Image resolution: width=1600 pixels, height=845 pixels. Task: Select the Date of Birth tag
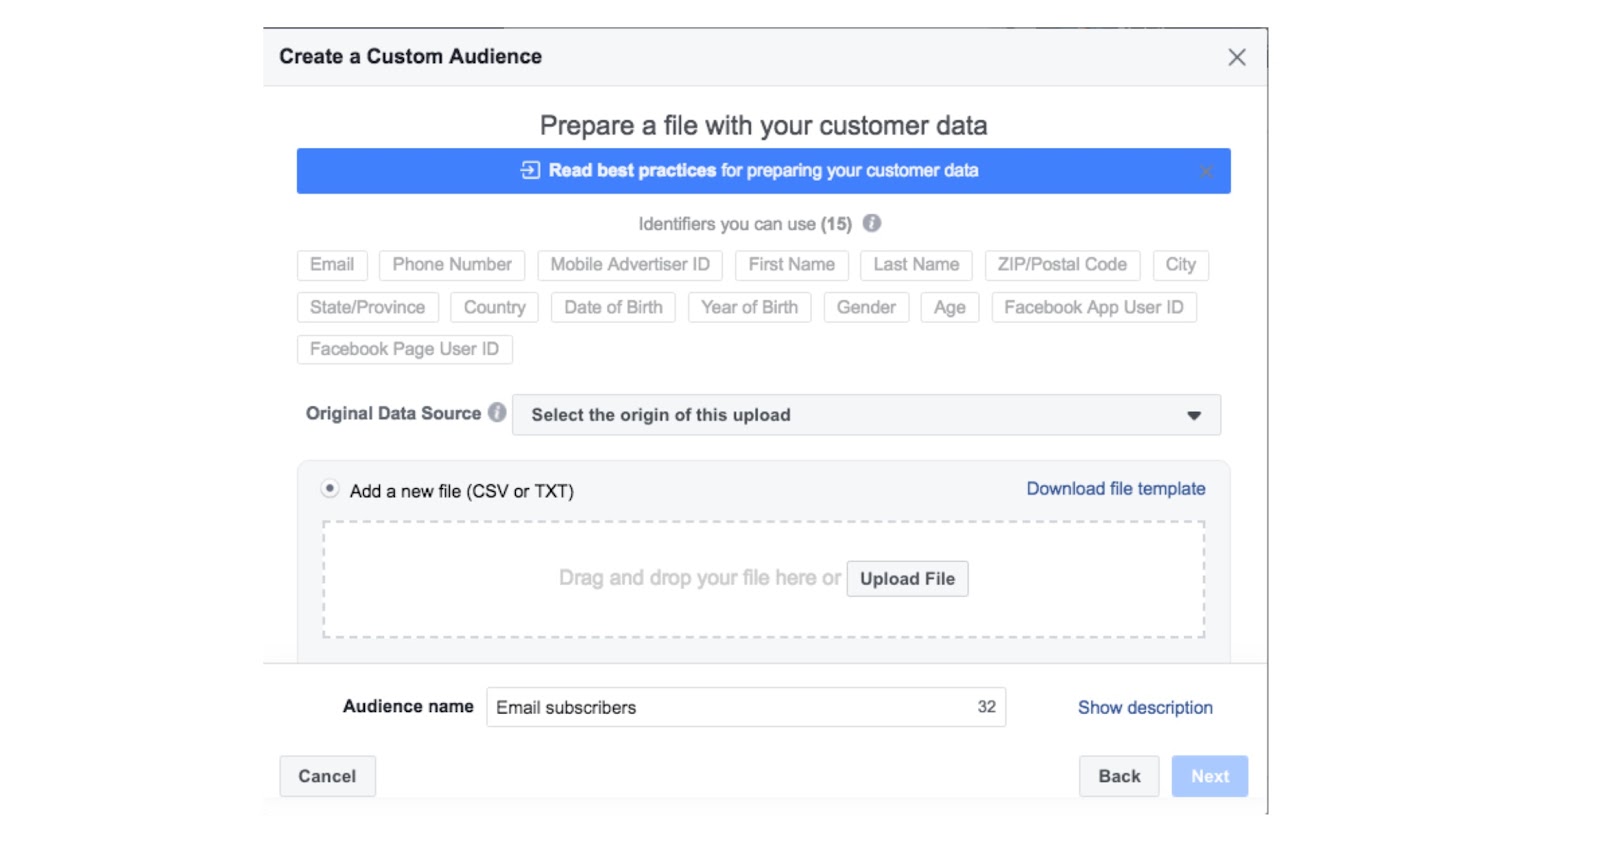(x=613, y=307)
